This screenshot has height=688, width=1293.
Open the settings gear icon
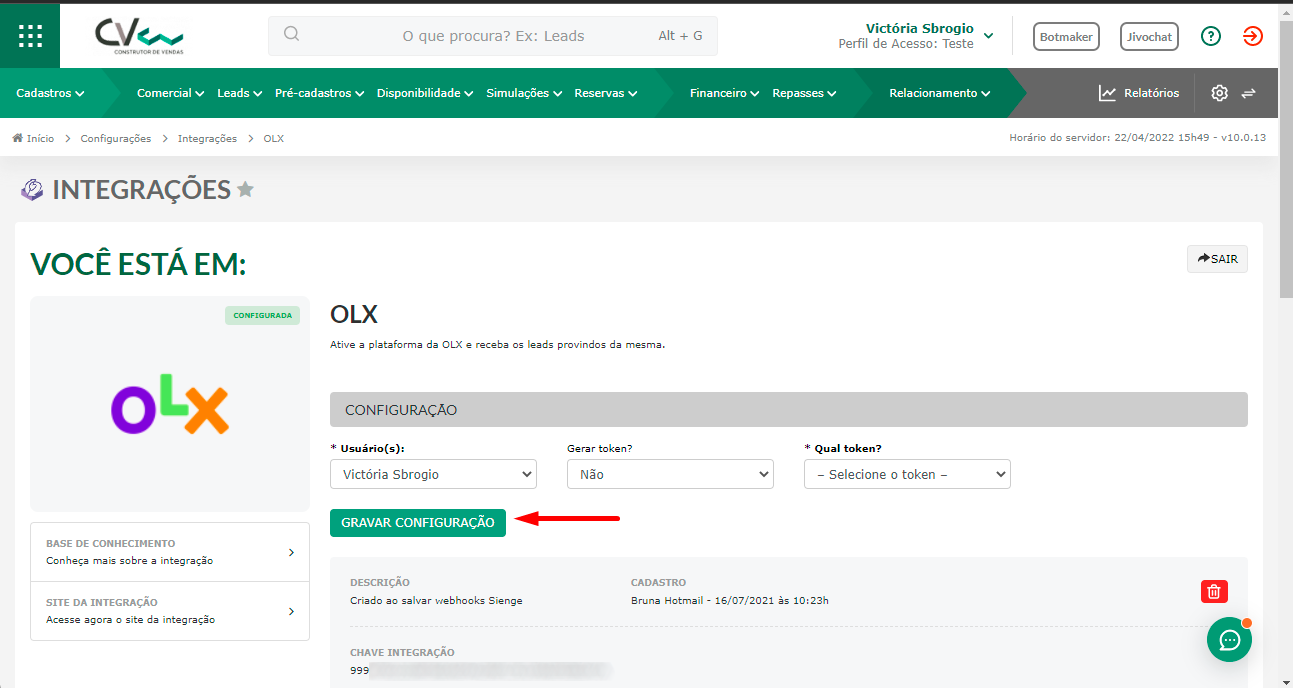1219,93
